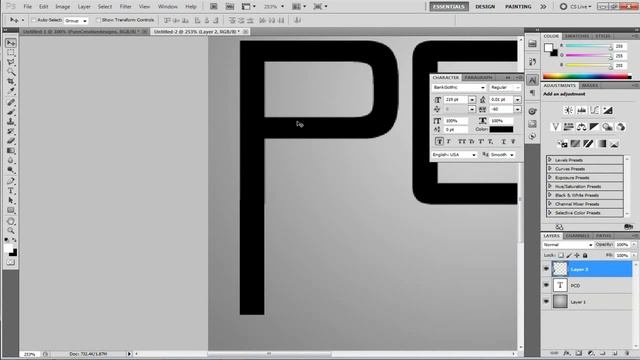Viewport: 640px width, 360px height.
Task: Open the Auto-Select Group dropdown
Action: [x=76, y=20]
